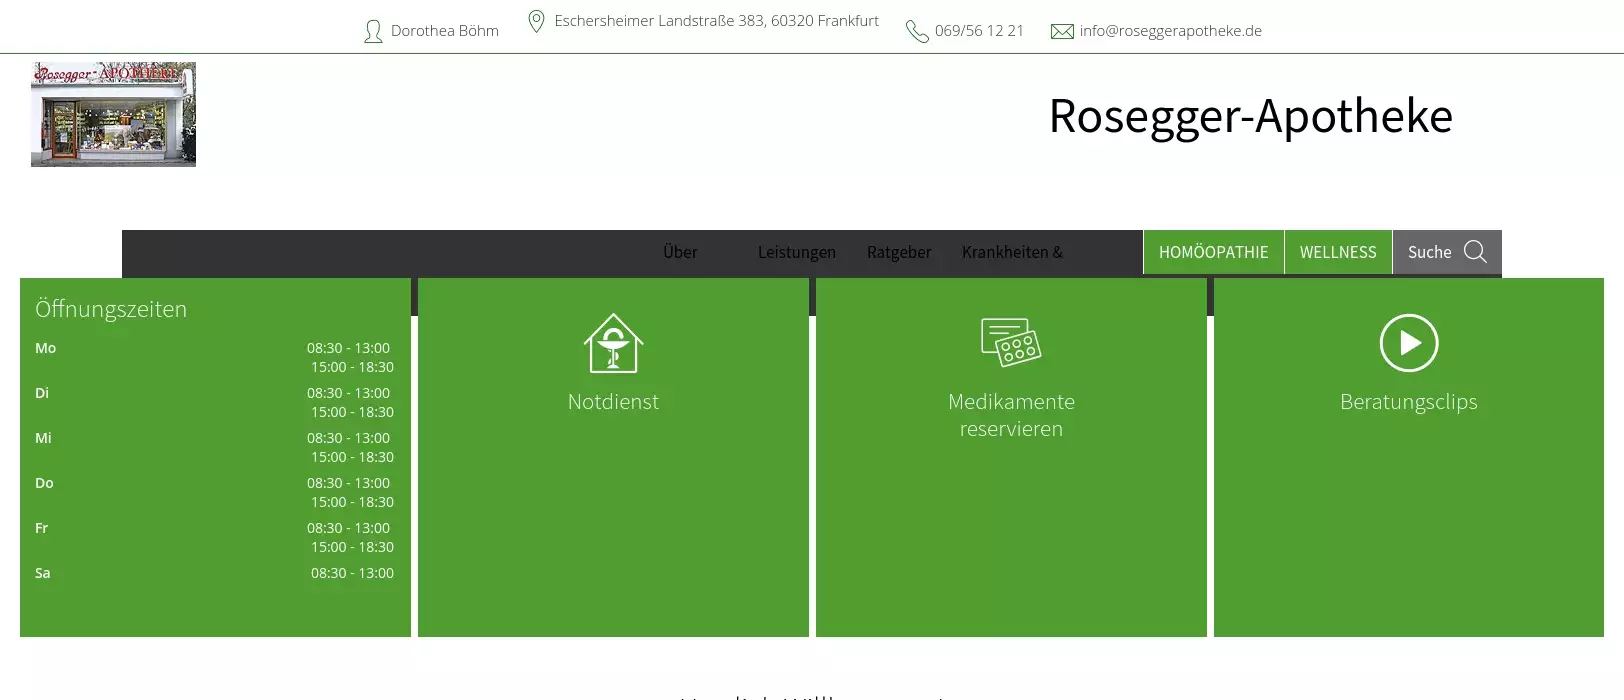Screen dimensions: 1624x700
Task: Click the Escheresheimer Landstraße address text
Action: coord(716,21)
